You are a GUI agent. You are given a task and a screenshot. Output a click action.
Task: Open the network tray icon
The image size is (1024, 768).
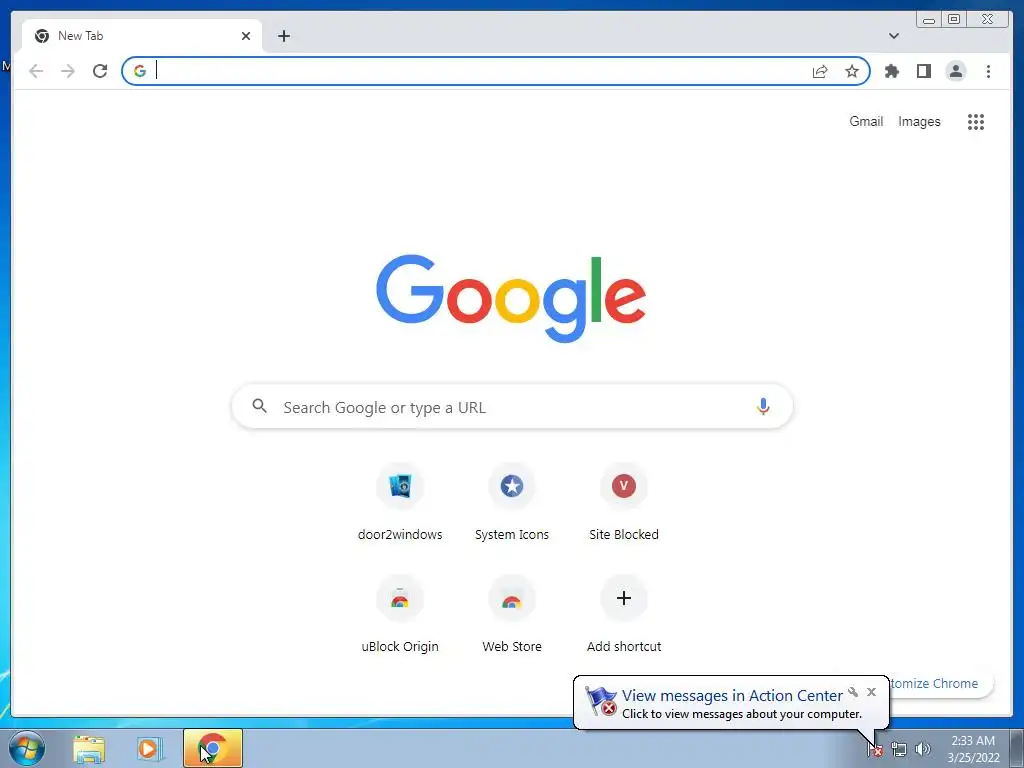[x=899, y=749]
